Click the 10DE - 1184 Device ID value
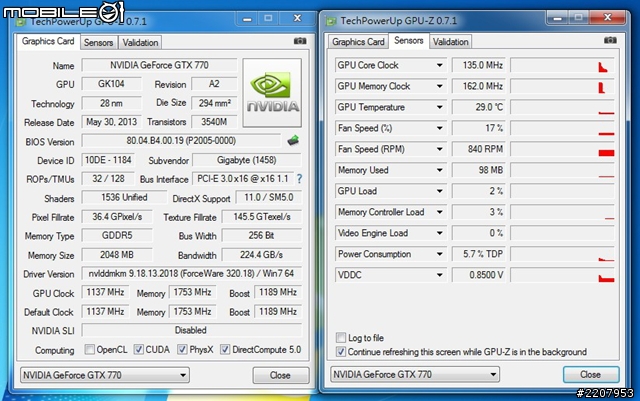The width and height of the screenshot is (640, 401). click(x=108, y=160)
